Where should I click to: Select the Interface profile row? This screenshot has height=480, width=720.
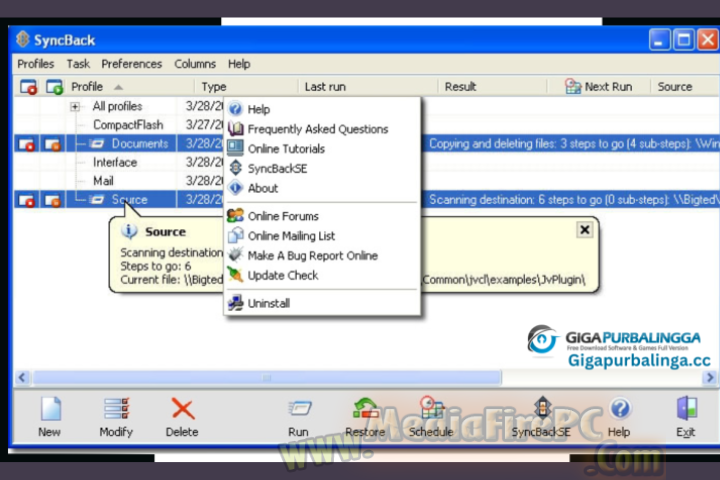coord(115,163)
